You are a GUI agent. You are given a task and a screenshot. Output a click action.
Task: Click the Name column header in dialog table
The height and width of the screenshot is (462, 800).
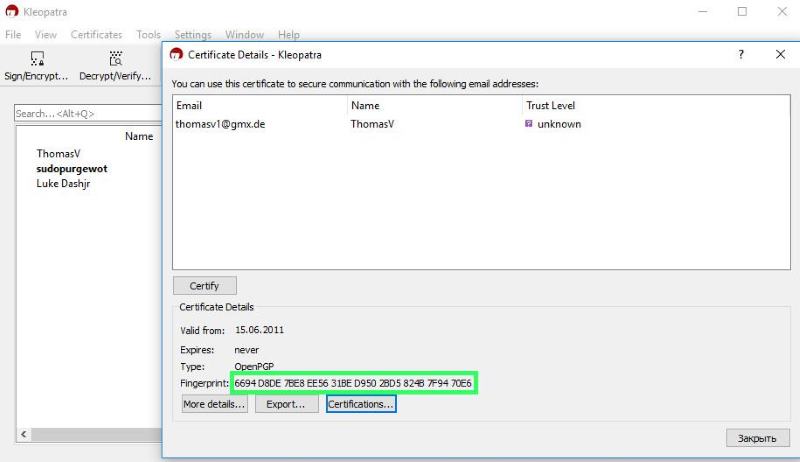coord(365,106)
